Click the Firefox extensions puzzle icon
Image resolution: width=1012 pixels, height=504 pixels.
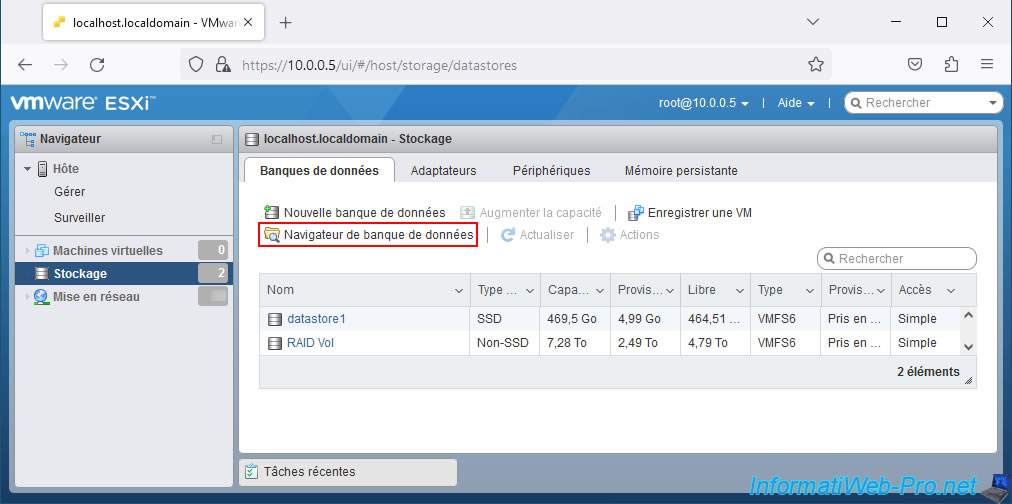951,64
